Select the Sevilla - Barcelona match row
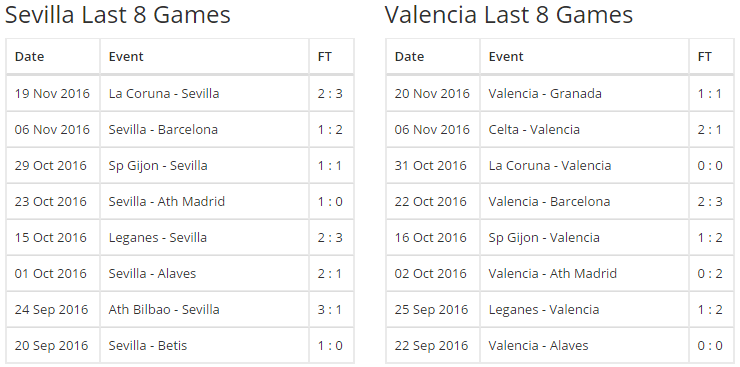The width and height of the screenshot is (740, 367). point(180,129)
